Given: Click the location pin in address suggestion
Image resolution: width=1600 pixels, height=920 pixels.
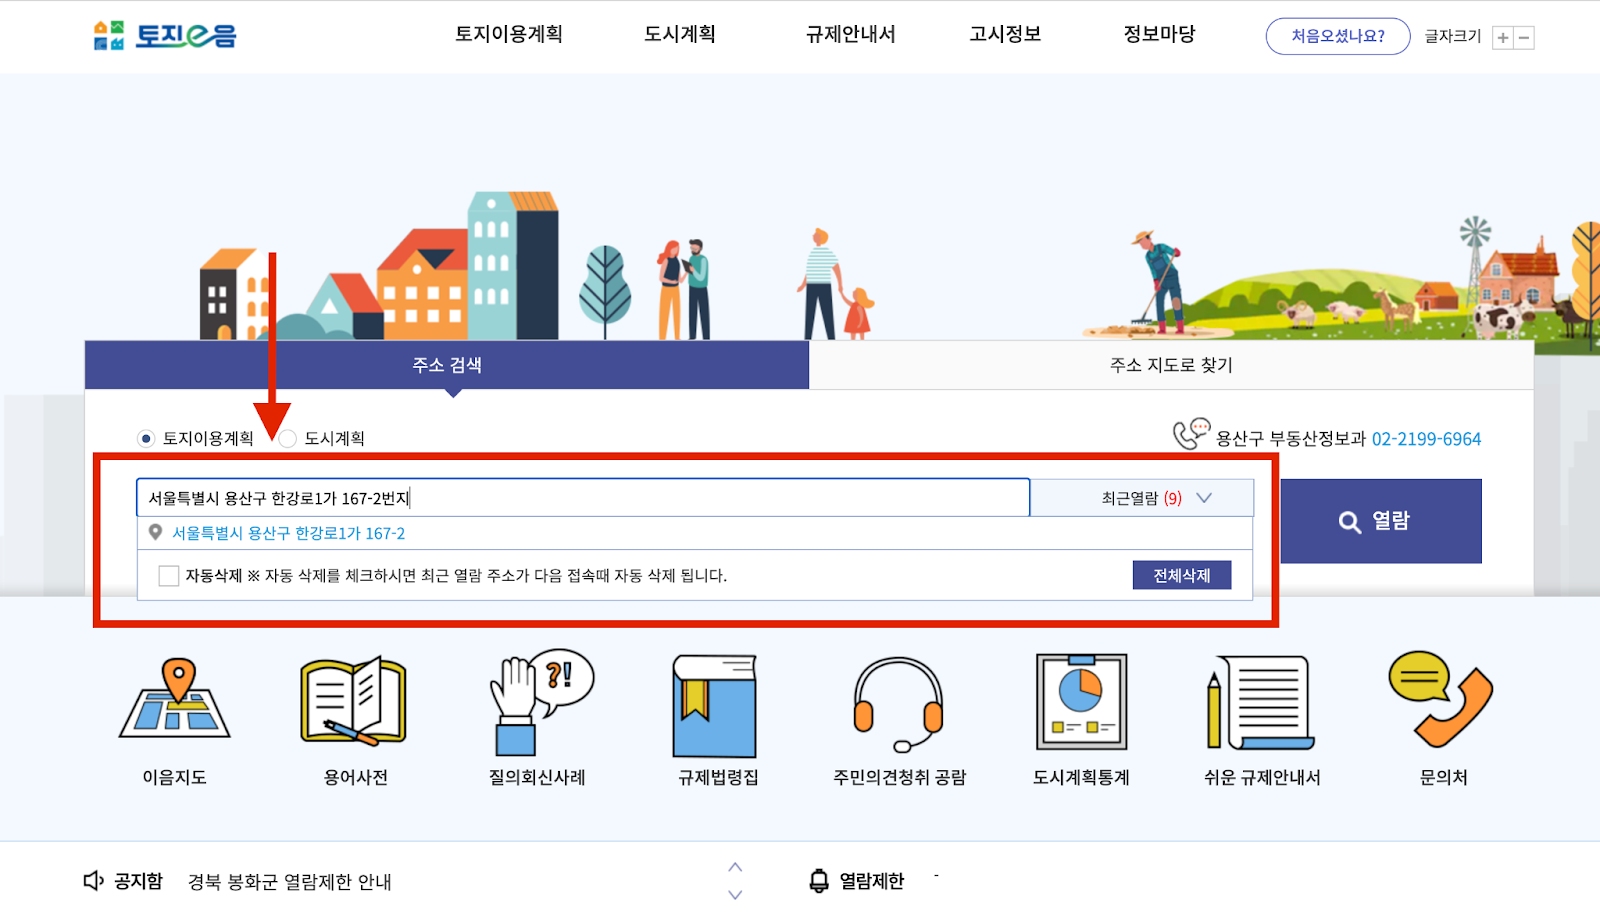Looking at the screenshot, I should (155, 533).
